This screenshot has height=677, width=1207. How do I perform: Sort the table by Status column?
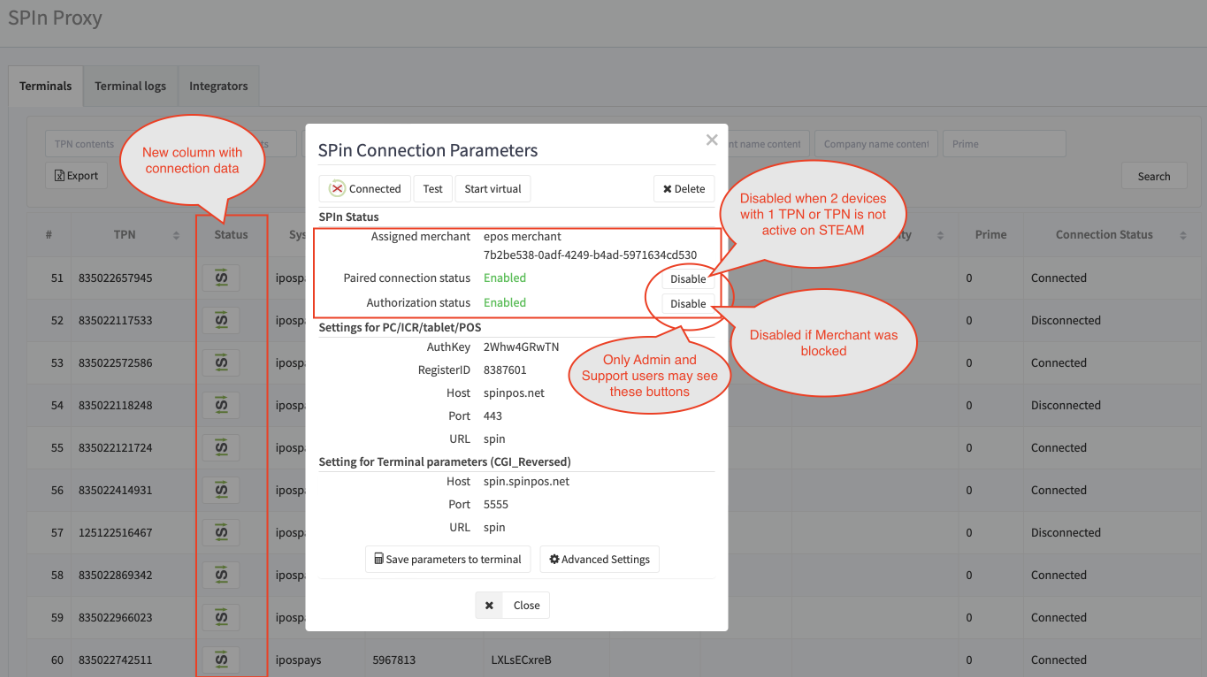tap(231, 235)
